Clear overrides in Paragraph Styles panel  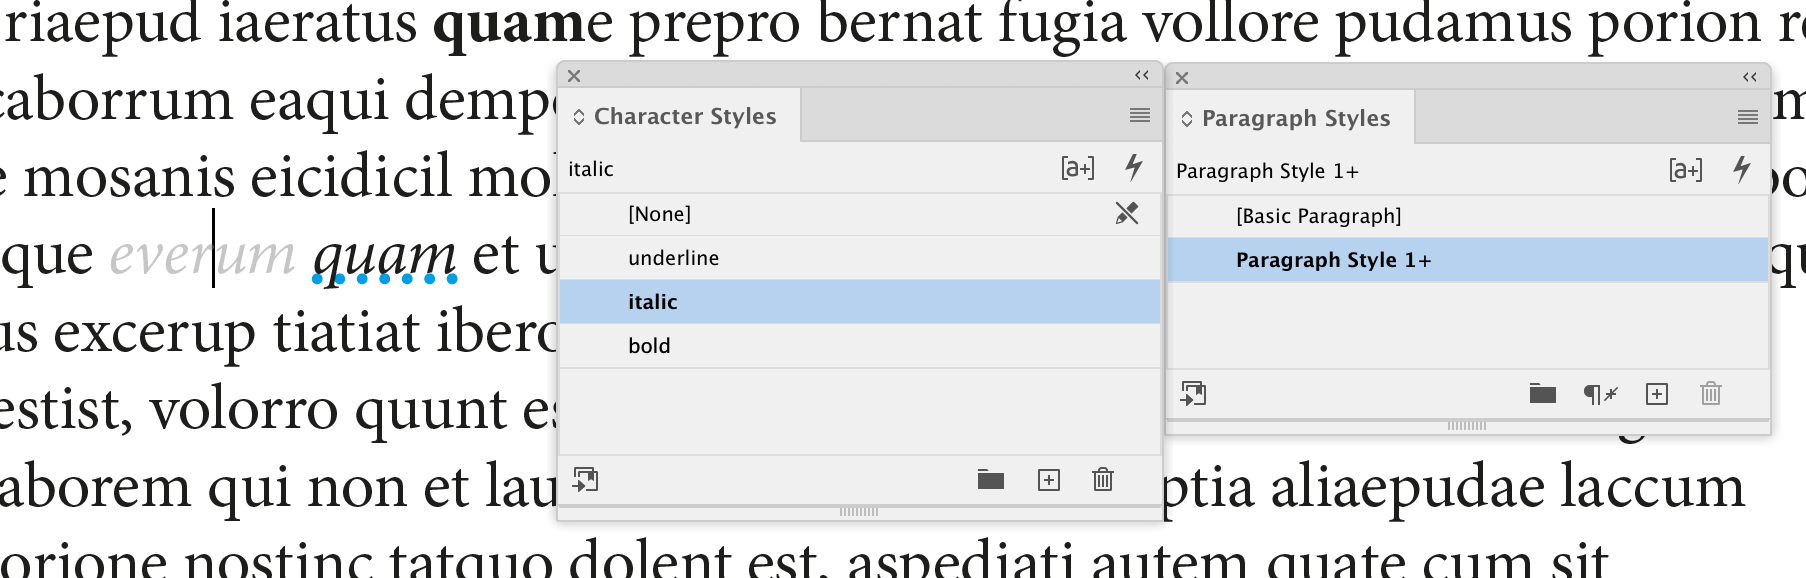[x=1600, y=394]
